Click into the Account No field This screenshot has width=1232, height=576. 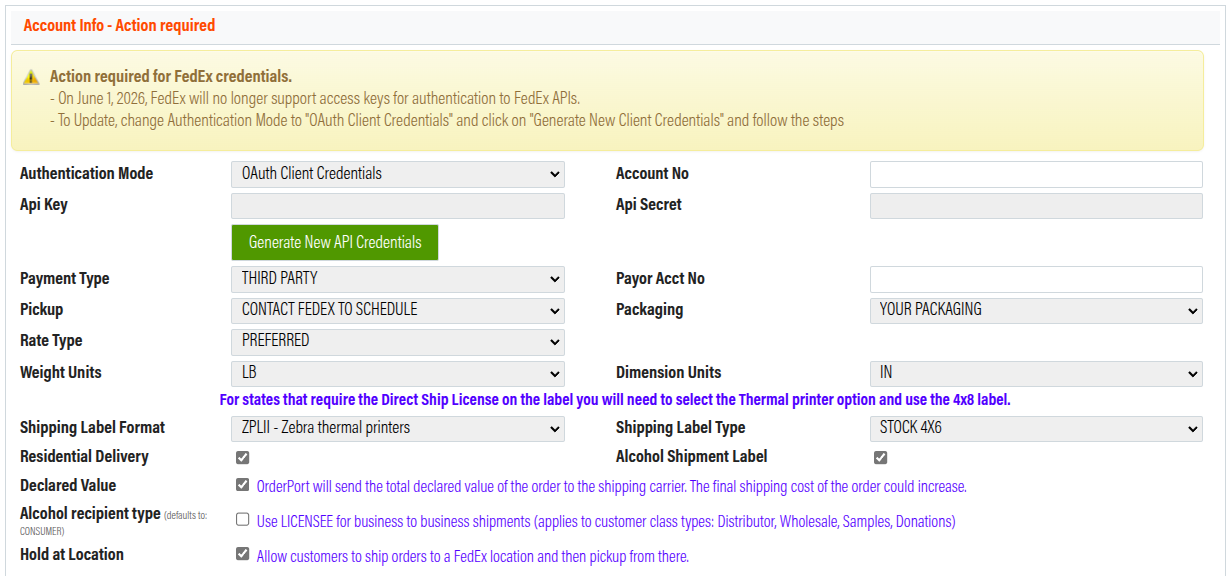pyautogui.click(x=1036, y=174)
